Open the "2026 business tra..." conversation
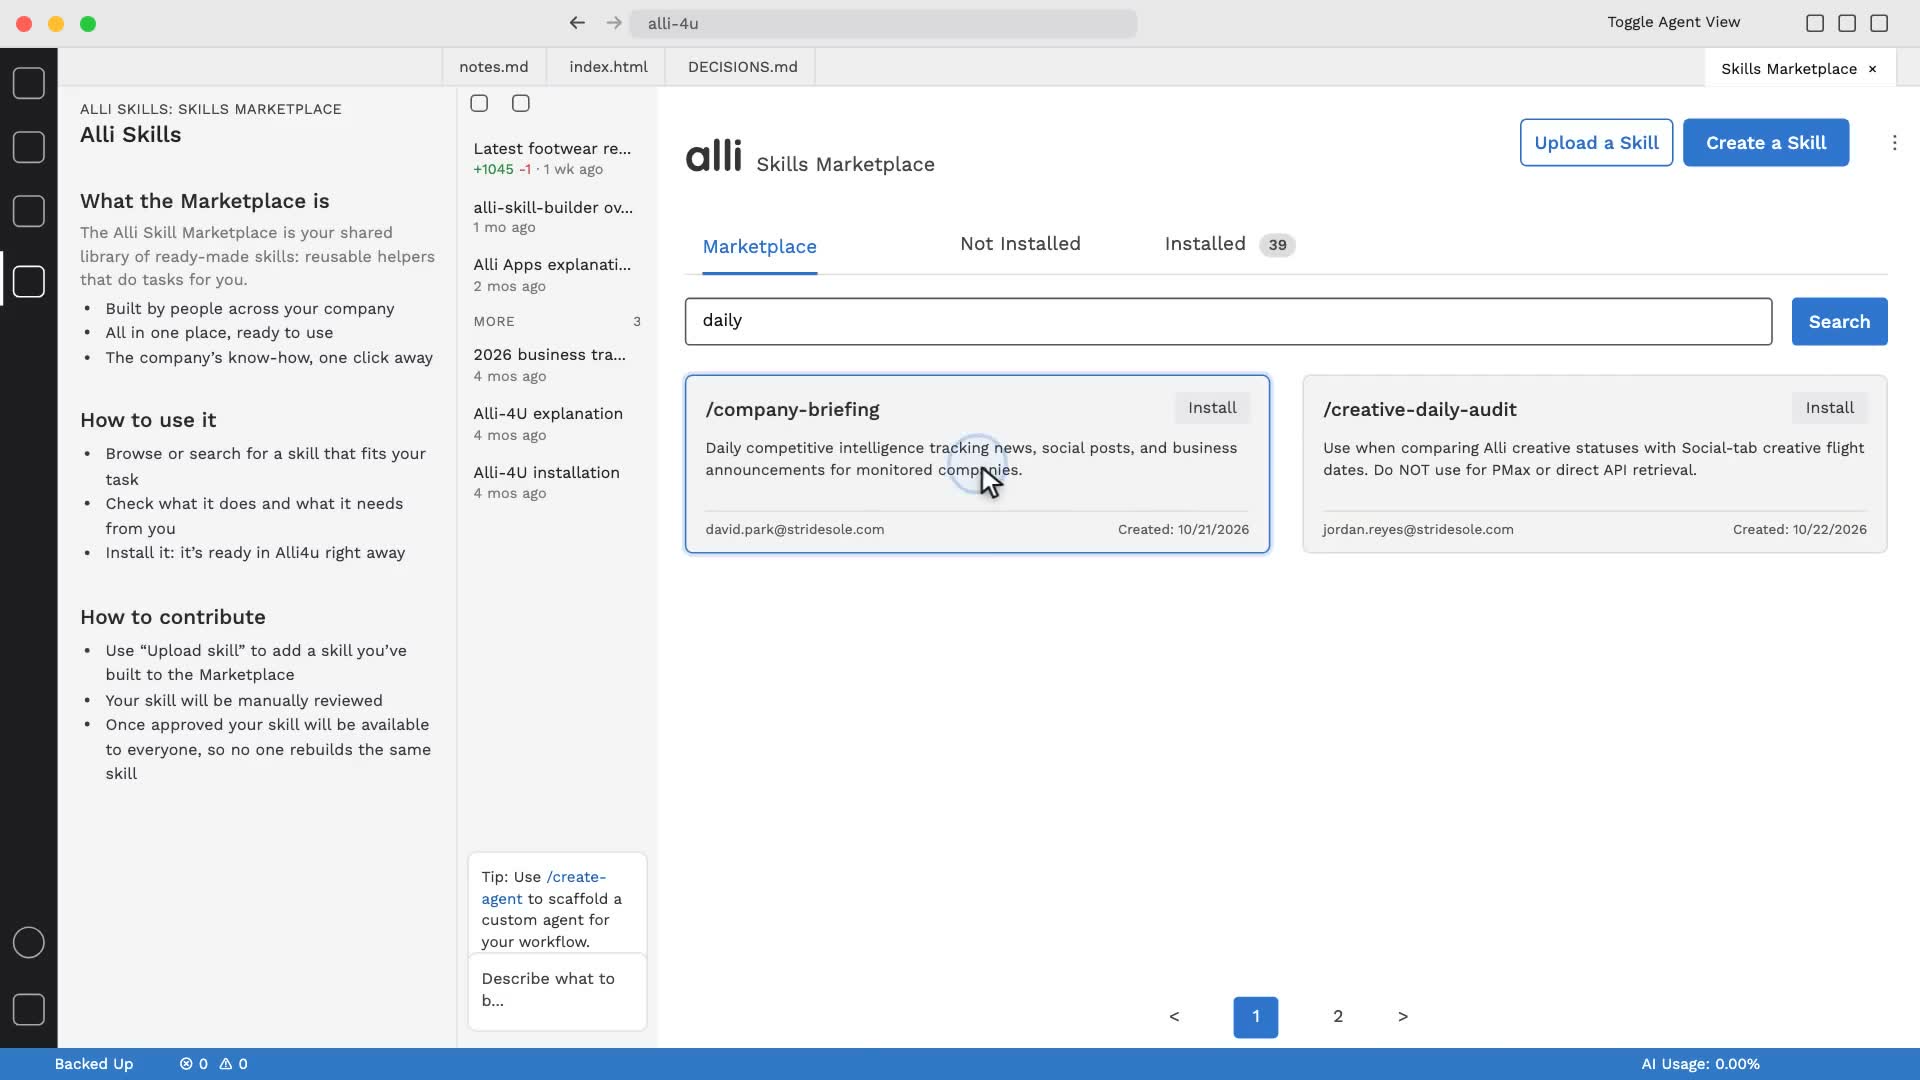Viewport: 1920px width, 1080px height. [556, 364]
